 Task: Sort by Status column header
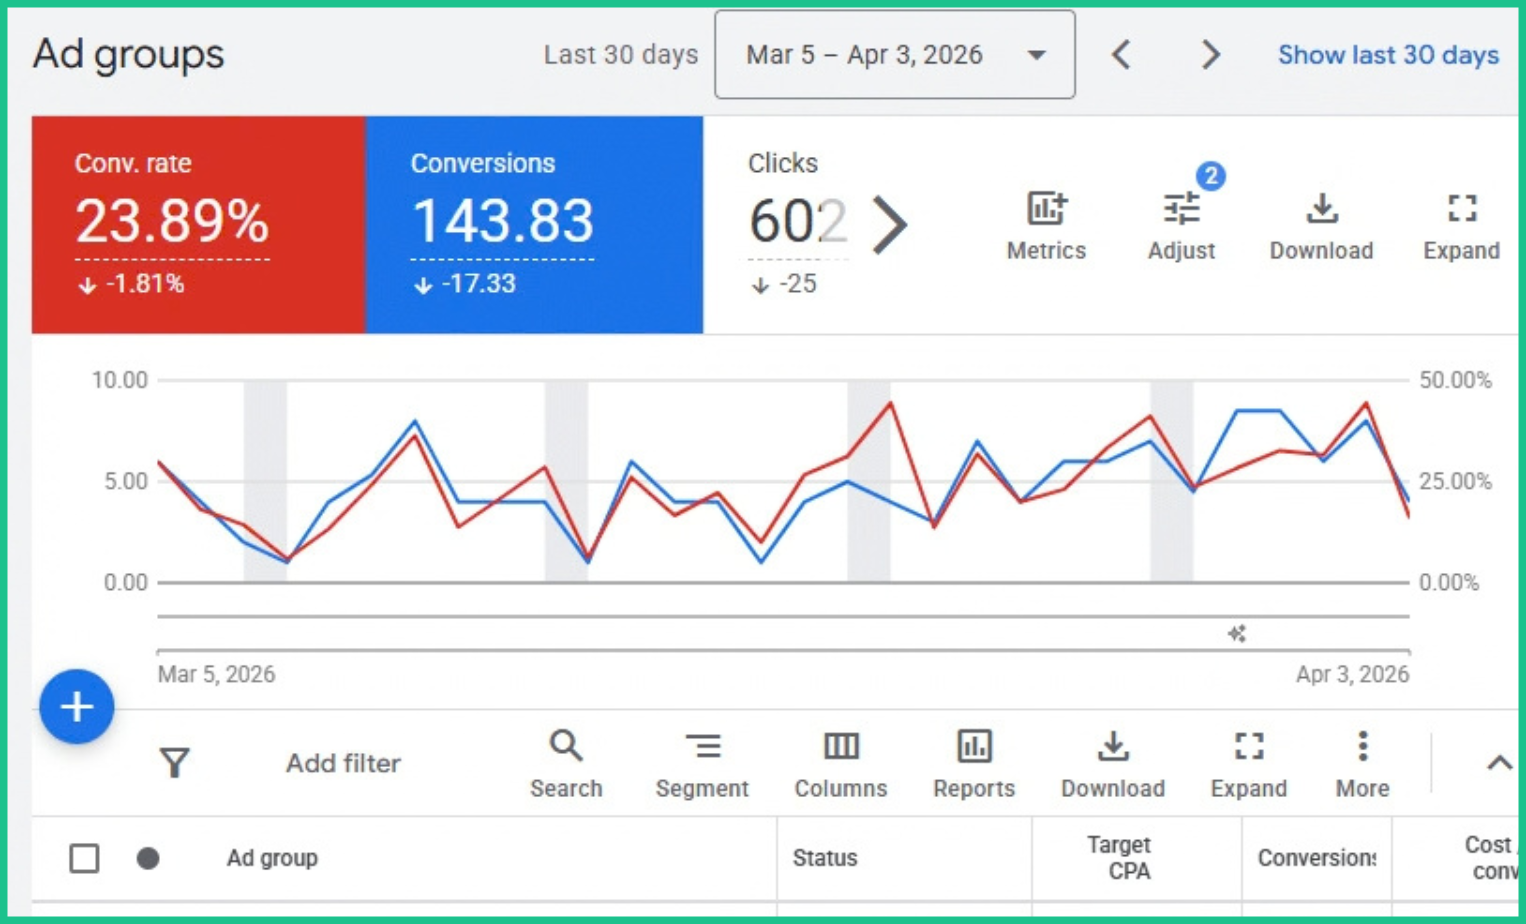(825, 858)
